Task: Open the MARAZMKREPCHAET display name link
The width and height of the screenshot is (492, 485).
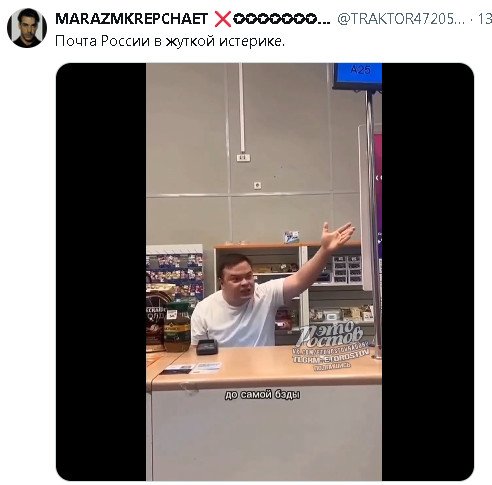Action: [x=131, y=19]
